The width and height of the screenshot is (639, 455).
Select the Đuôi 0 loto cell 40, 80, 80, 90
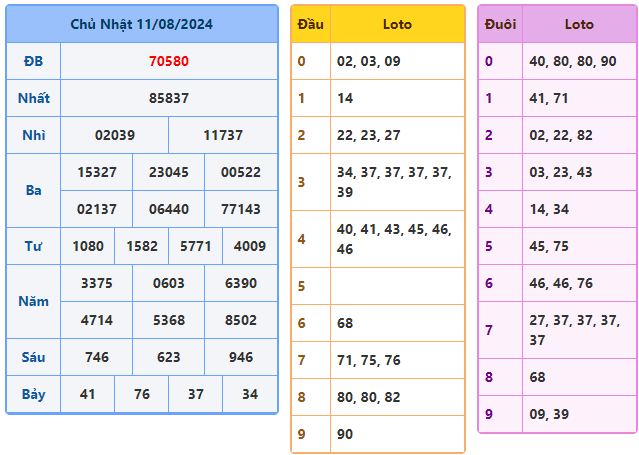578,61
